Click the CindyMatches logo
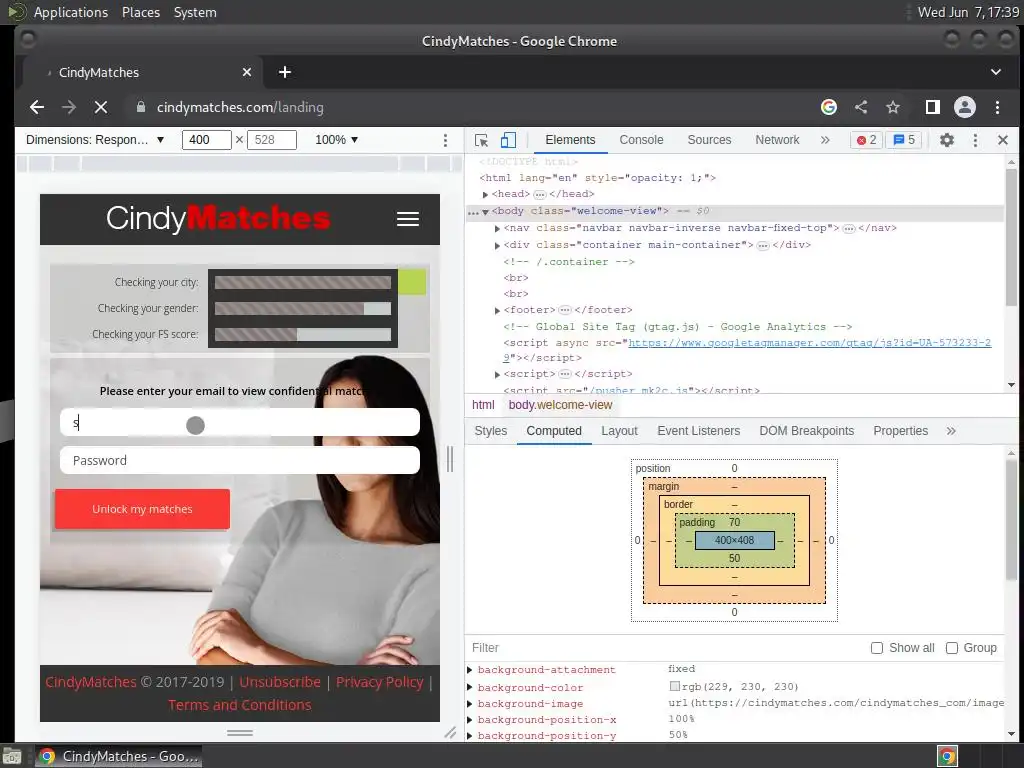1024x768 pixels. [x=218, y=218]
